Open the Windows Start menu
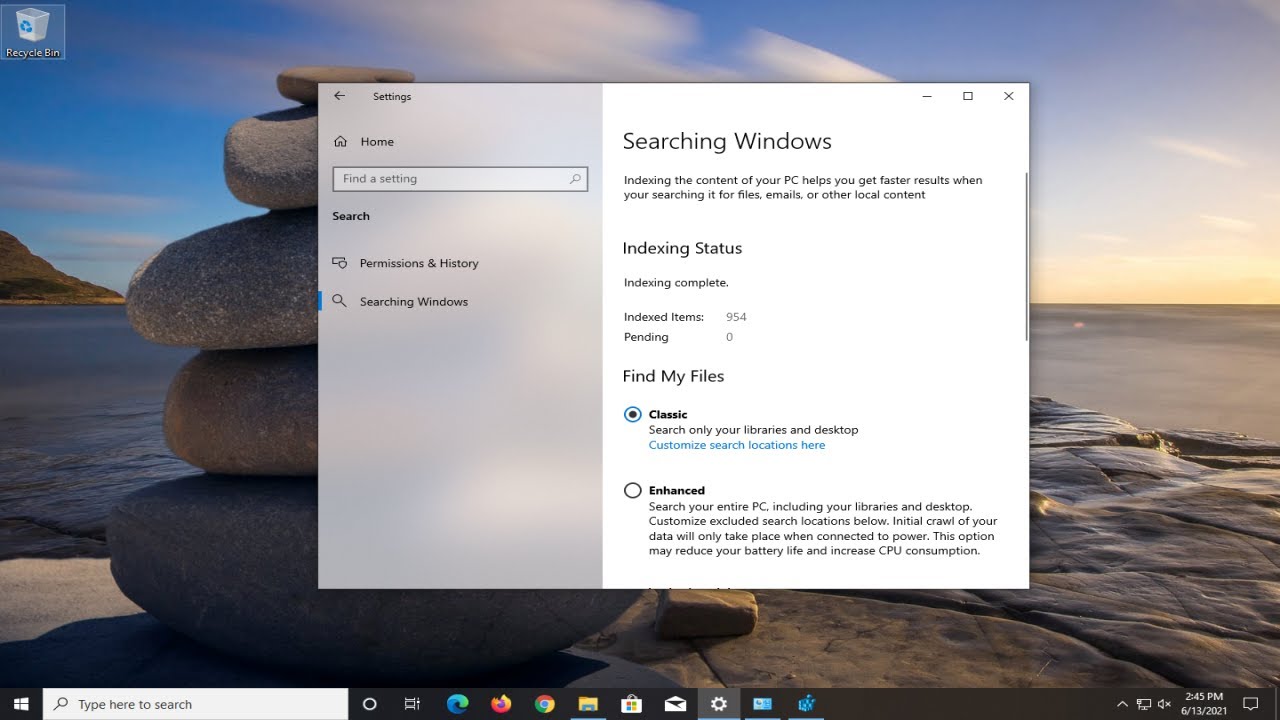1280x720 pixels. coord(21,704)
